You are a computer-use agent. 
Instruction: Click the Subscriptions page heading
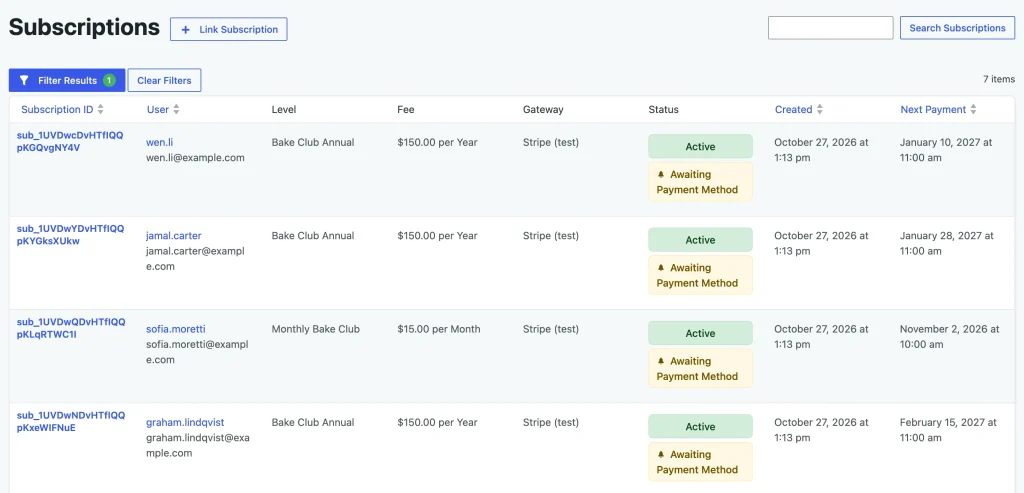click(x=84, y=27)
